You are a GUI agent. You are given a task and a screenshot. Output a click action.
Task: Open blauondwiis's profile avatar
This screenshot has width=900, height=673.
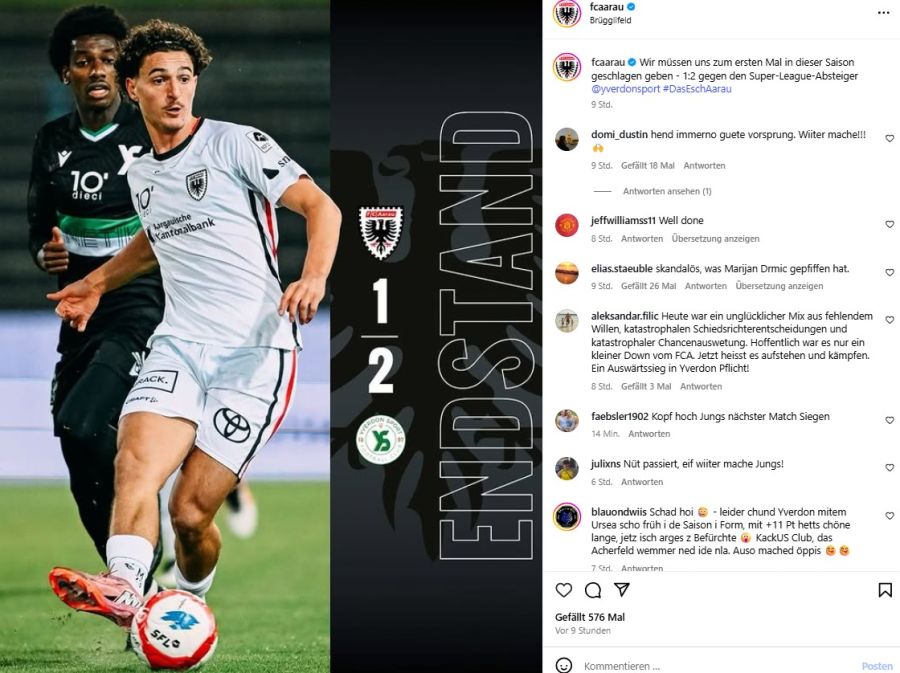click(567, 516)
